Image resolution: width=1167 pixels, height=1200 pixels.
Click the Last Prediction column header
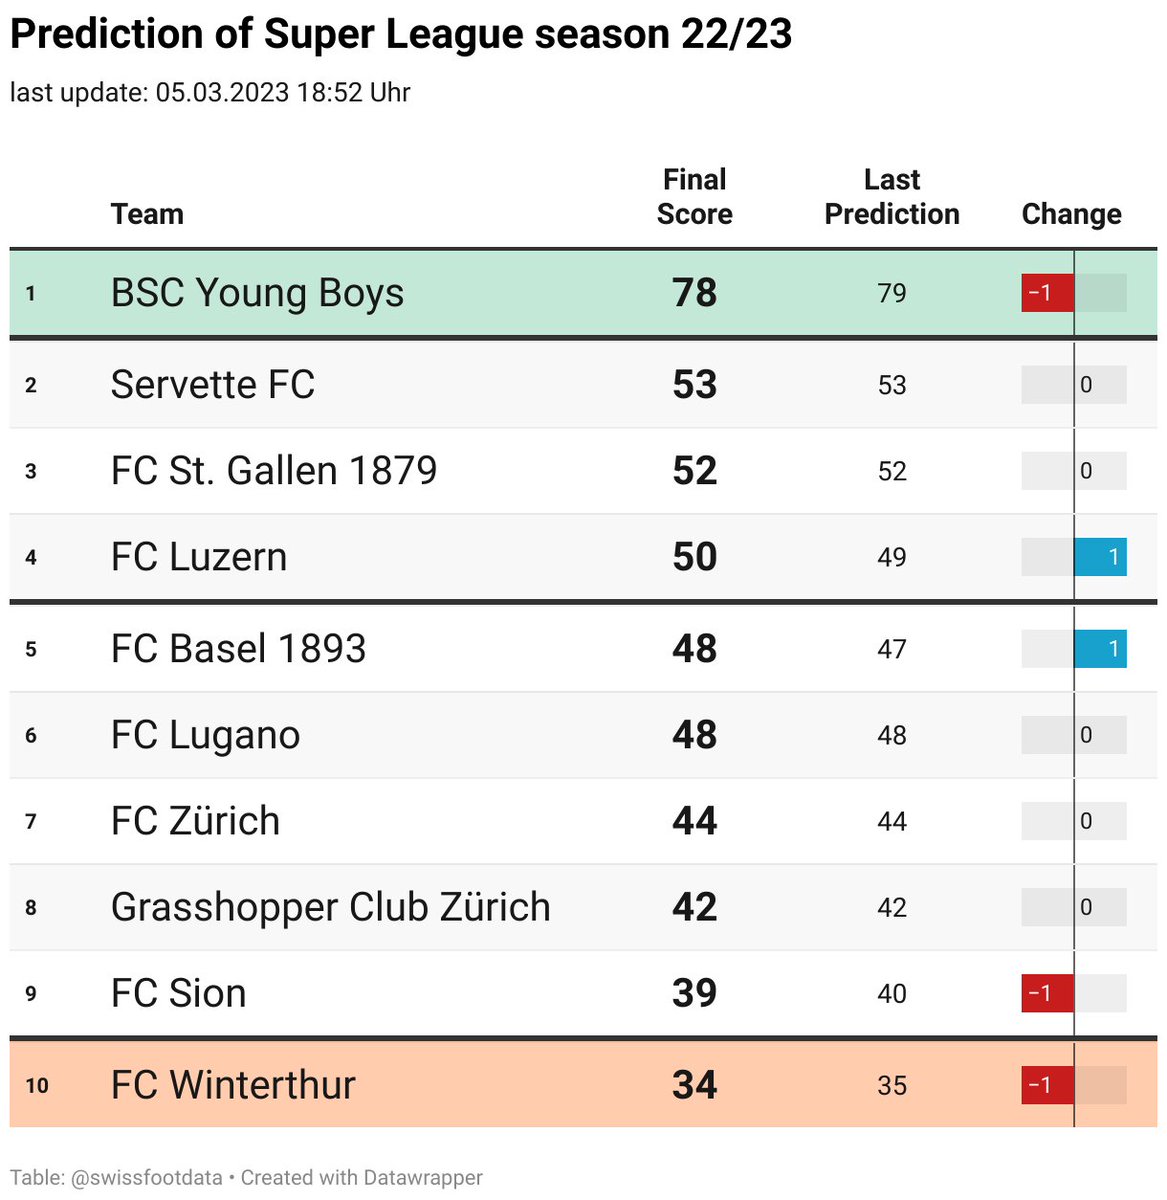point(892,197)
